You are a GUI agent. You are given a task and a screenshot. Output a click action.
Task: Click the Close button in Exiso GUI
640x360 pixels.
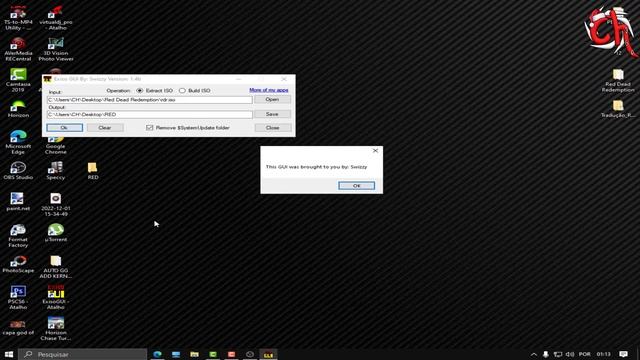(x=273, y=128)
